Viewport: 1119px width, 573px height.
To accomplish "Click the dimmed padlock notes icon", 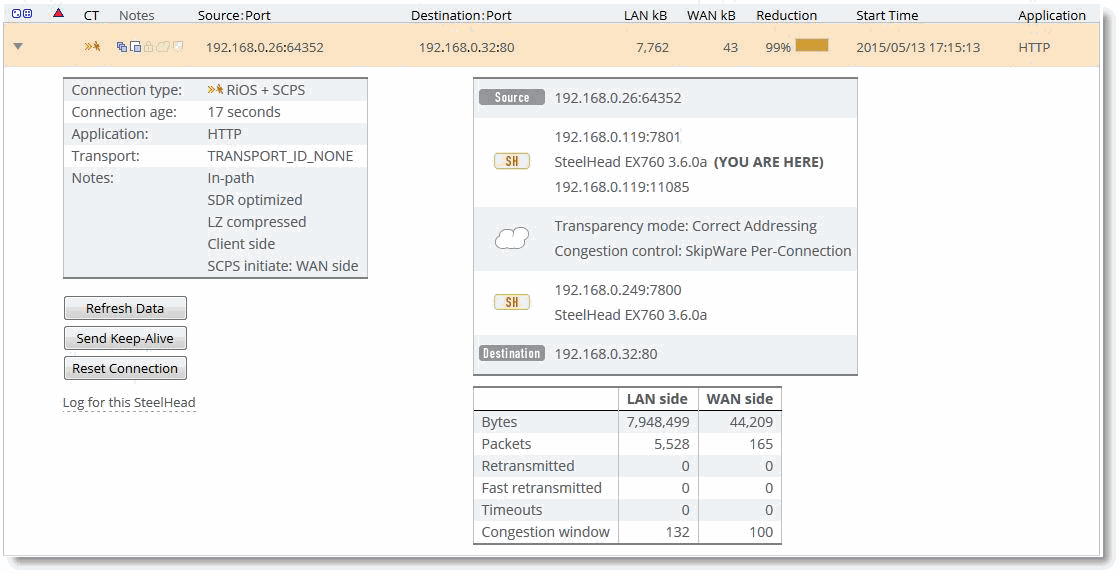I will pyautogui.click(x=149, y=47).
